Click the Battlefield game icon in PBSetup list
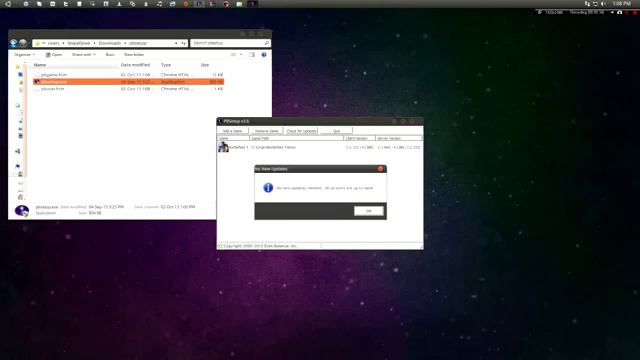This screenshot has height=360, width=640. (223, 147)
